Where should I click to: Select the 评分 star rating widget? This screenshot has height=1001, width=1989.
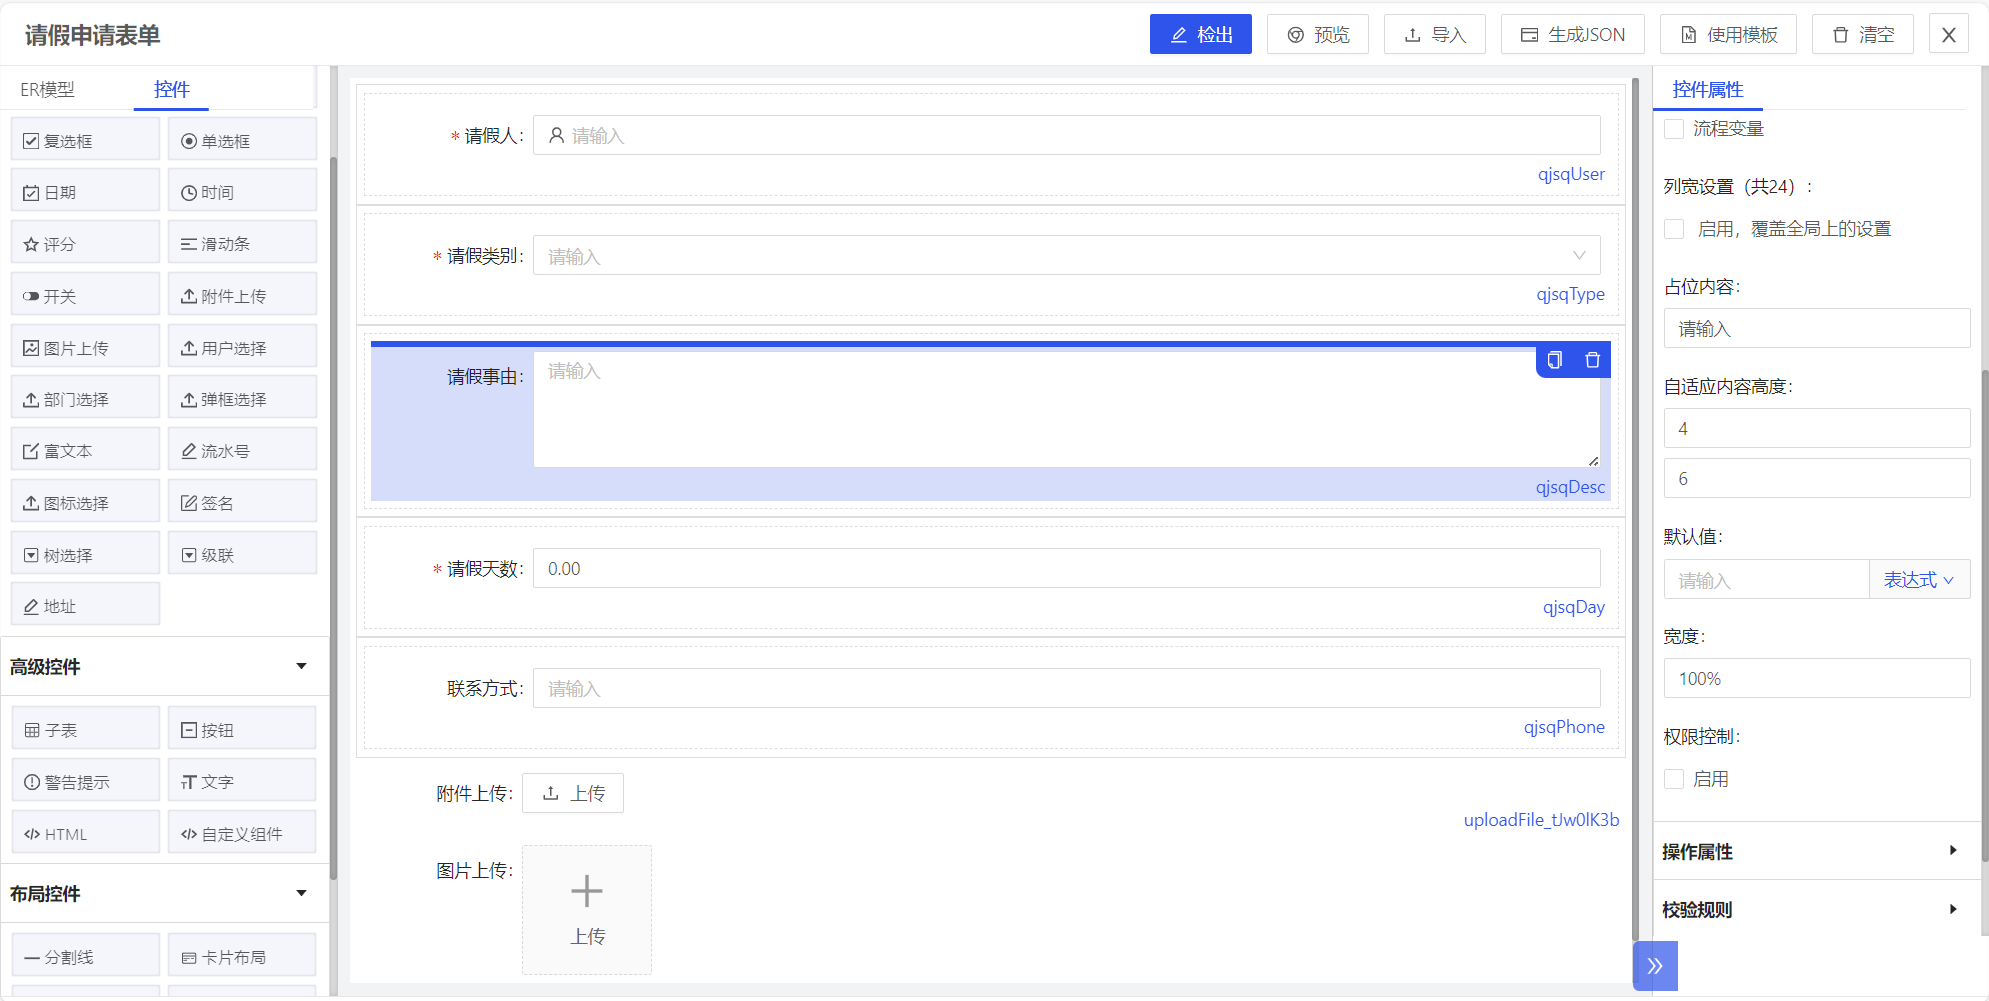[85, 244]
